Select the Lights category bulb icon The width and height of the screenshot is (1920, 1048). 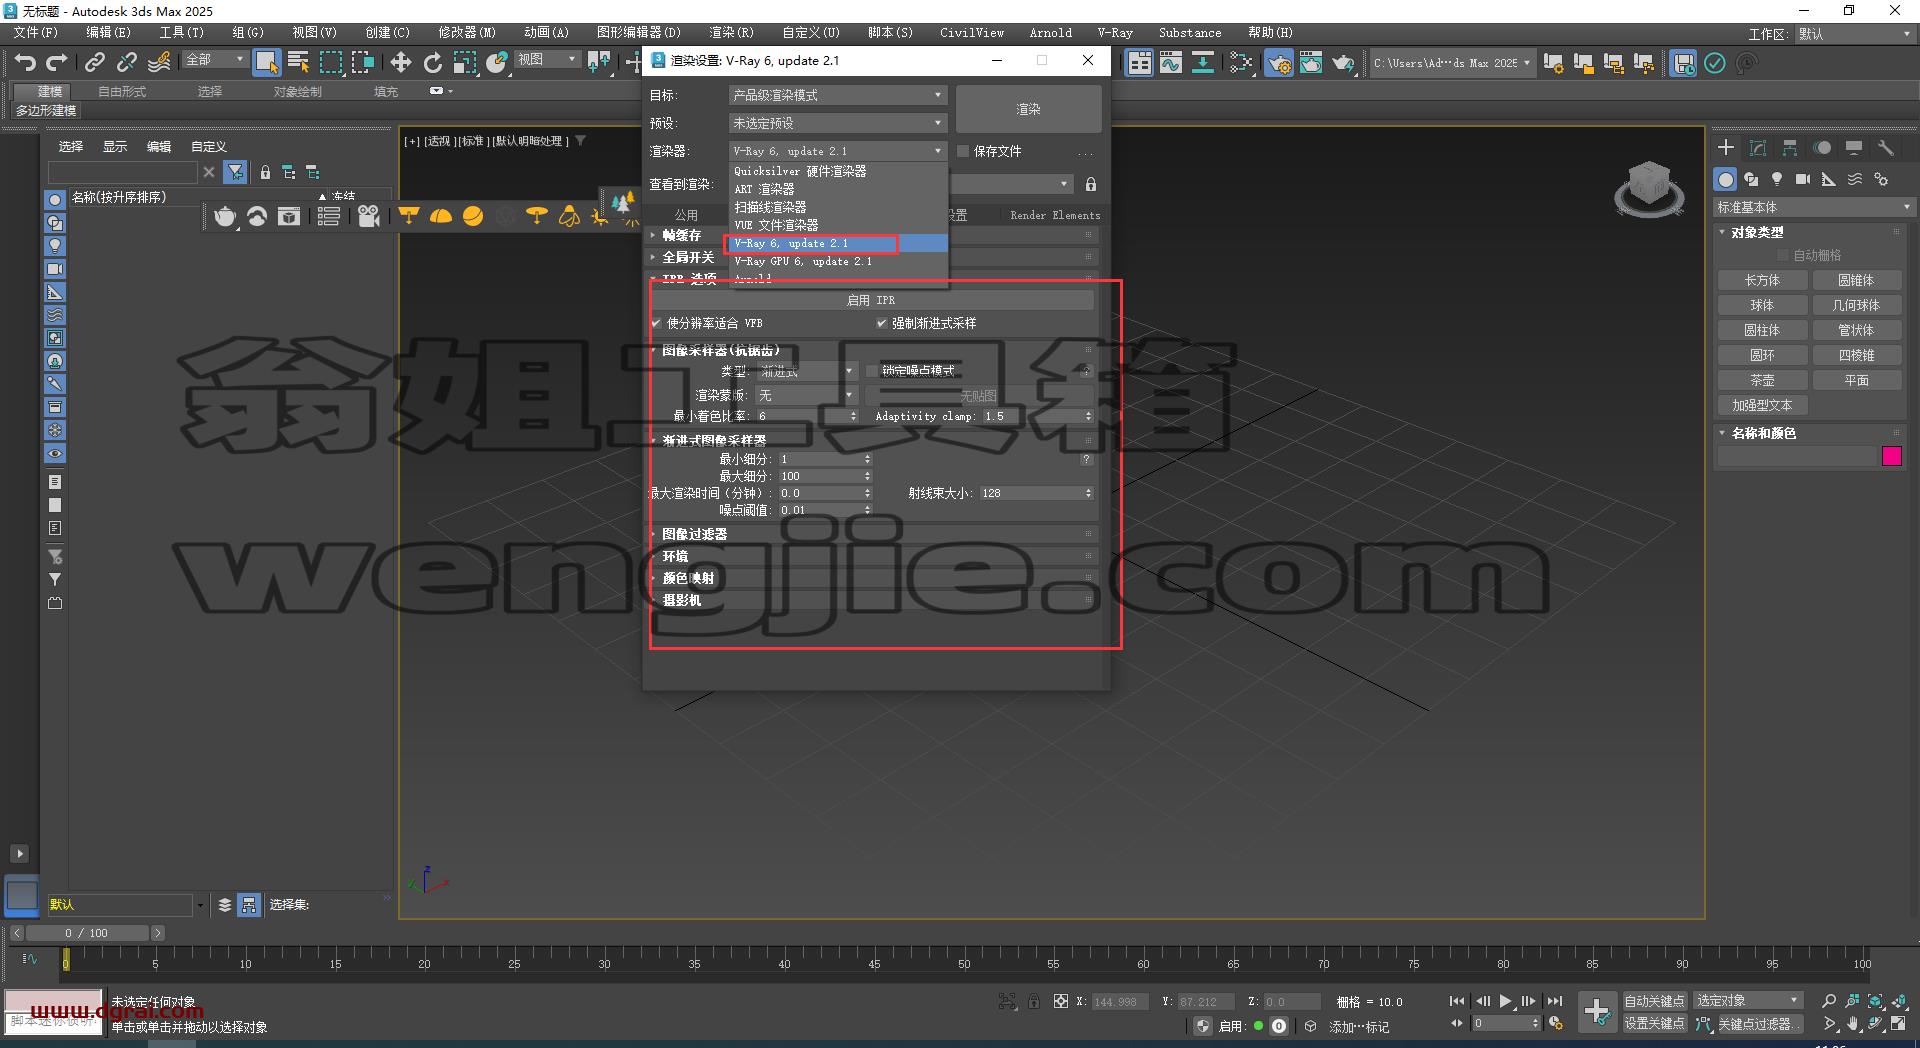[x=1777, y=179]
